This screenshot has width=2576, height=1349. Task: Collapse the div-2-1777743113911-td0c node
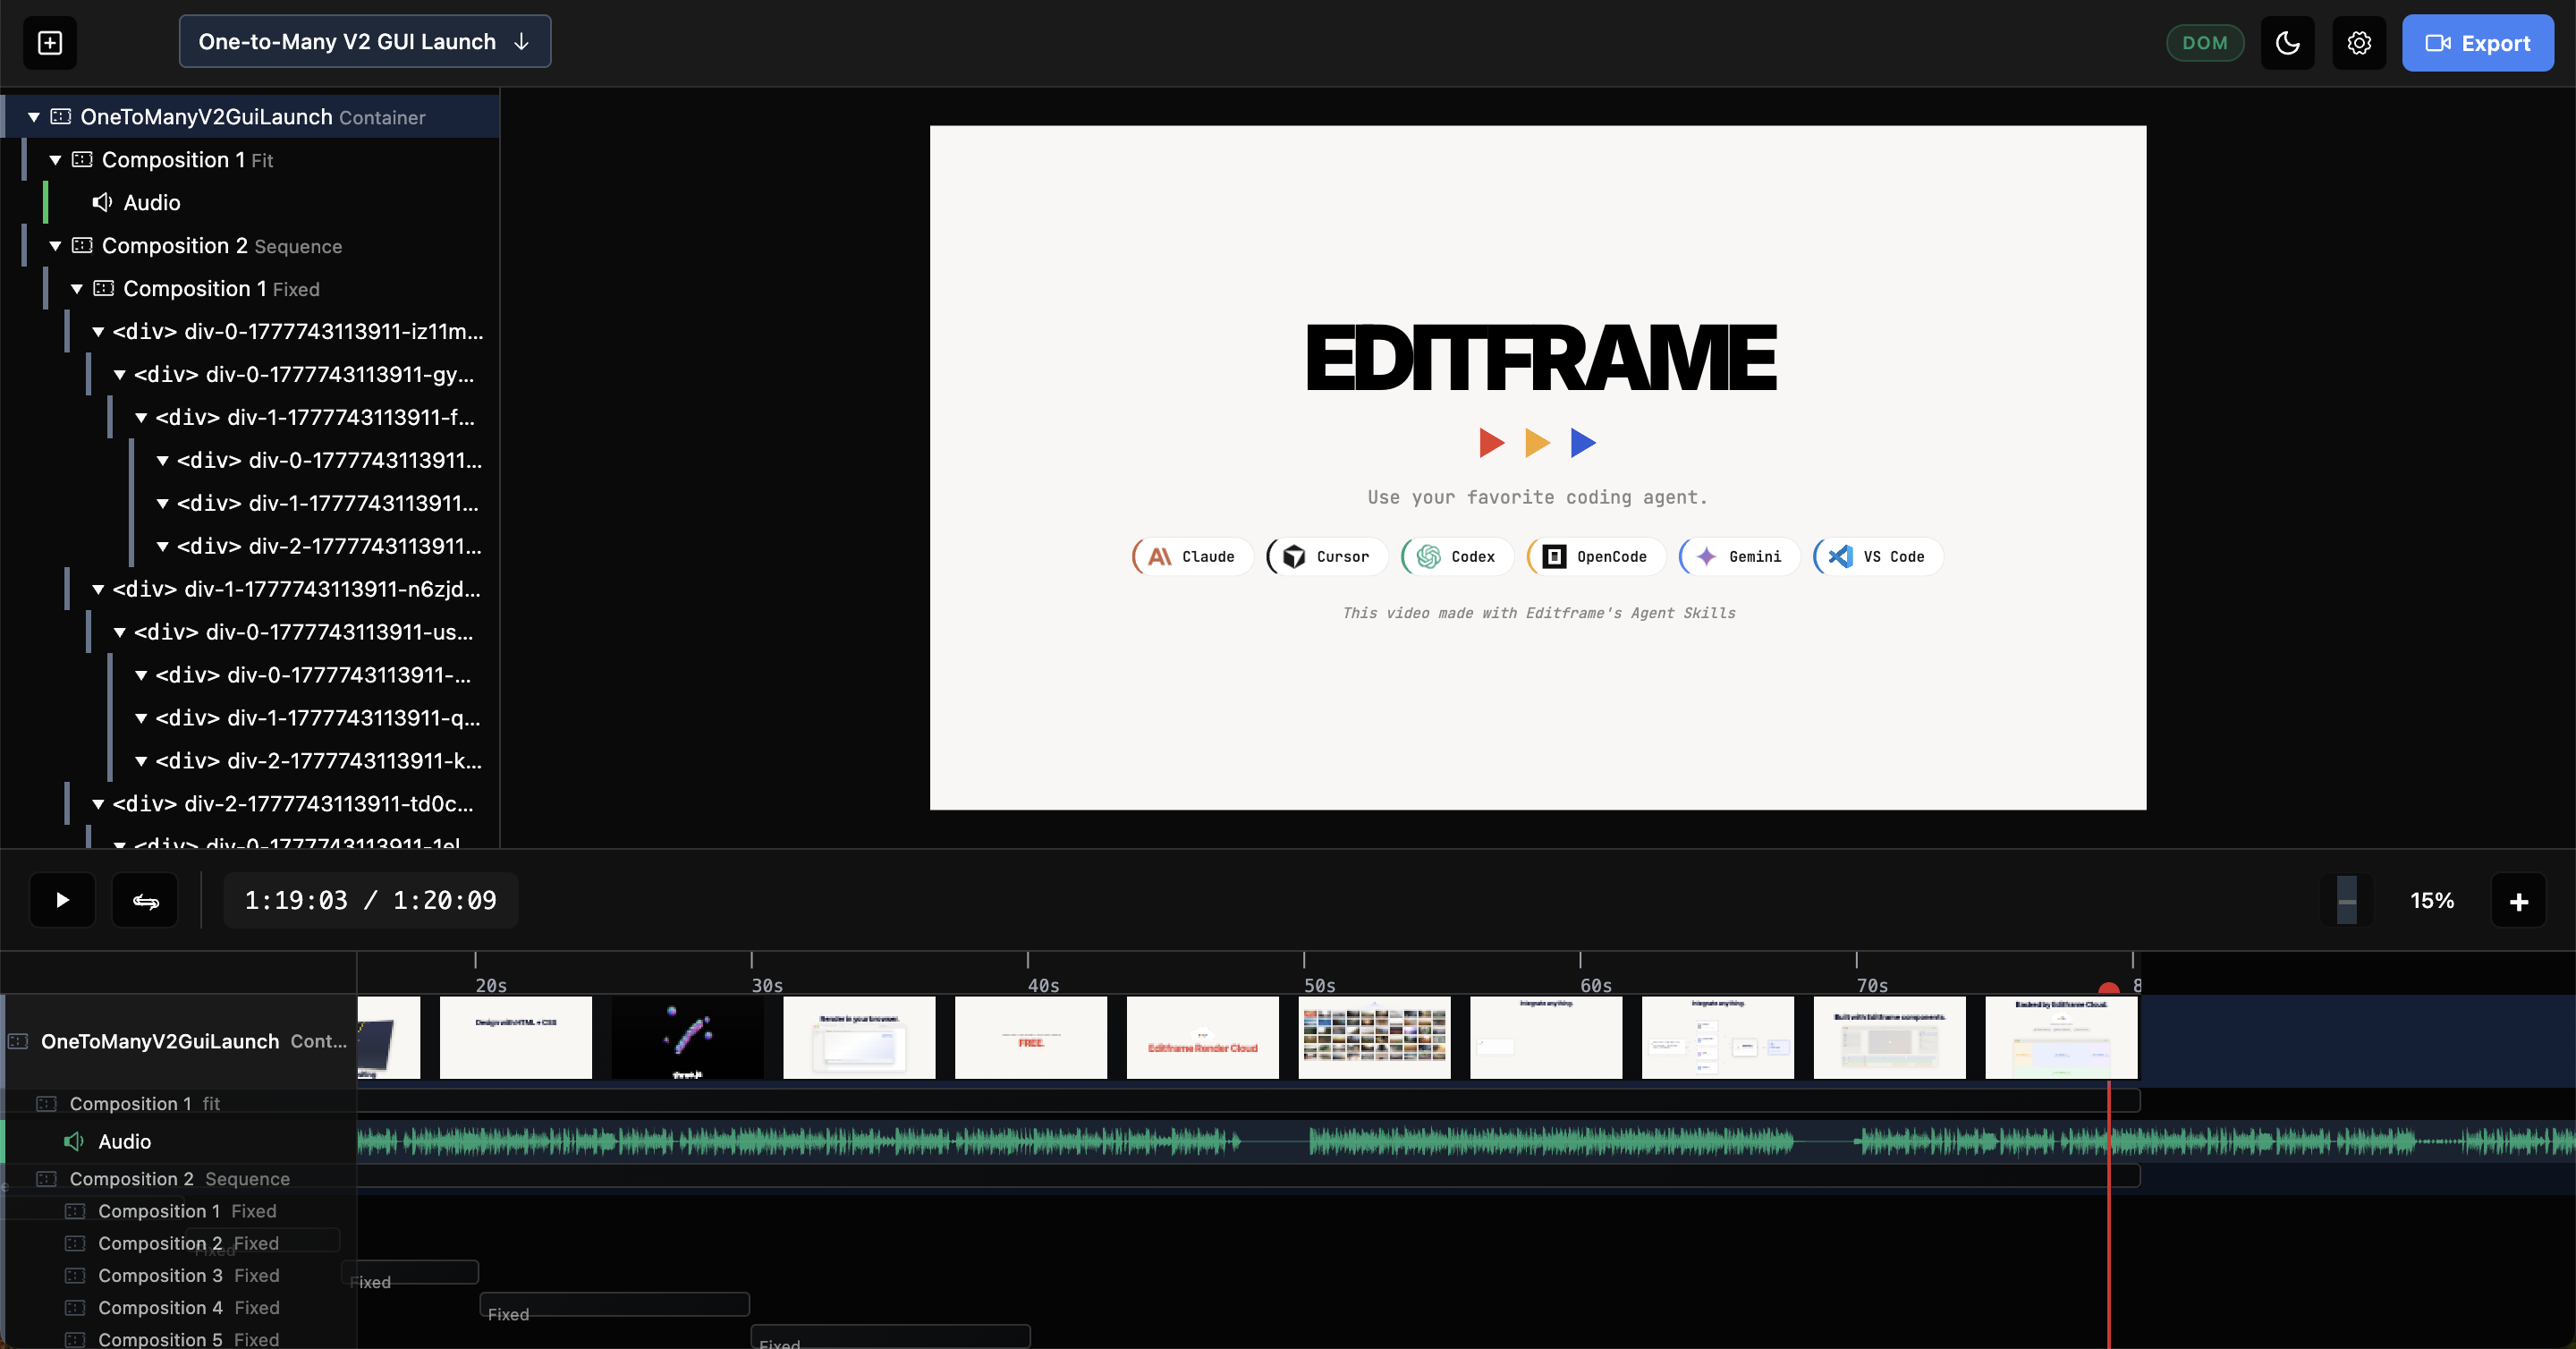[x=98, y=804]
